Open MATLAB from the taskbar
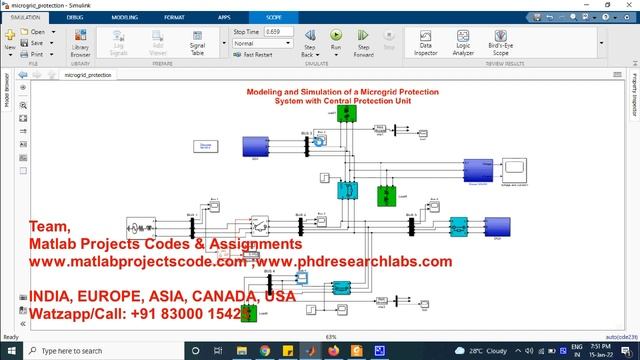640x360 pixels. pos(311,351)
